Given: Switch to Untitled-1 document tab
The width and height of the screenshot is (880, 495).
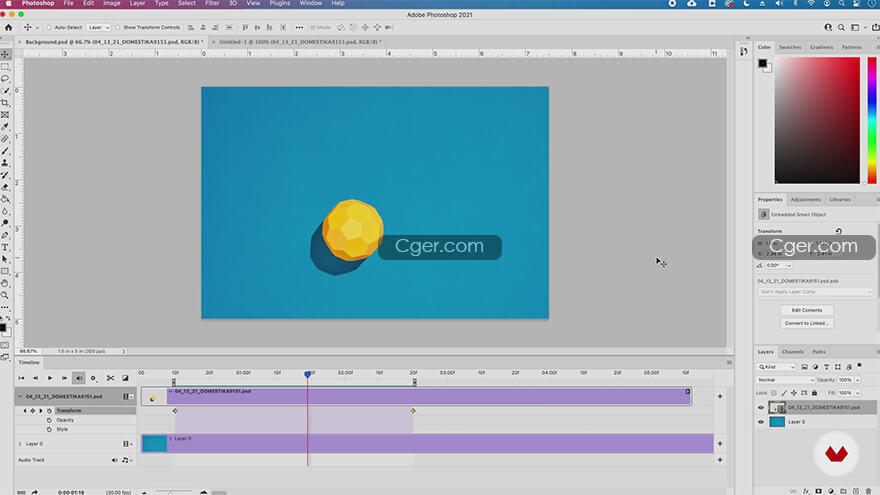Looking at the screenshot, I should [x=300, y=42].
